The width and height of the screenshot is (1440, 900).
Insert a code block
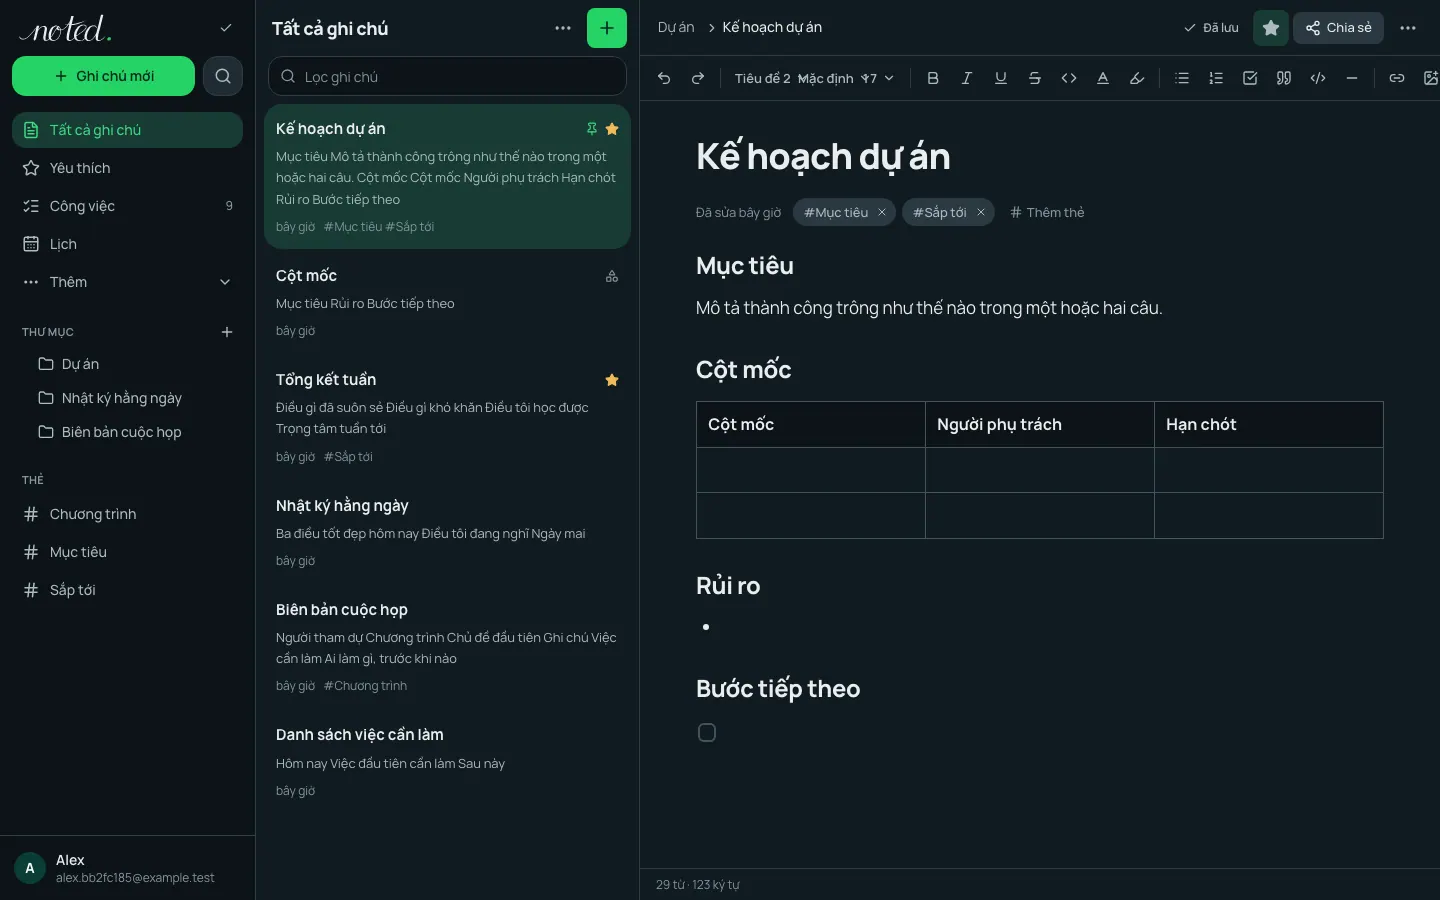pyautogui.click(x=1318, y=78)
